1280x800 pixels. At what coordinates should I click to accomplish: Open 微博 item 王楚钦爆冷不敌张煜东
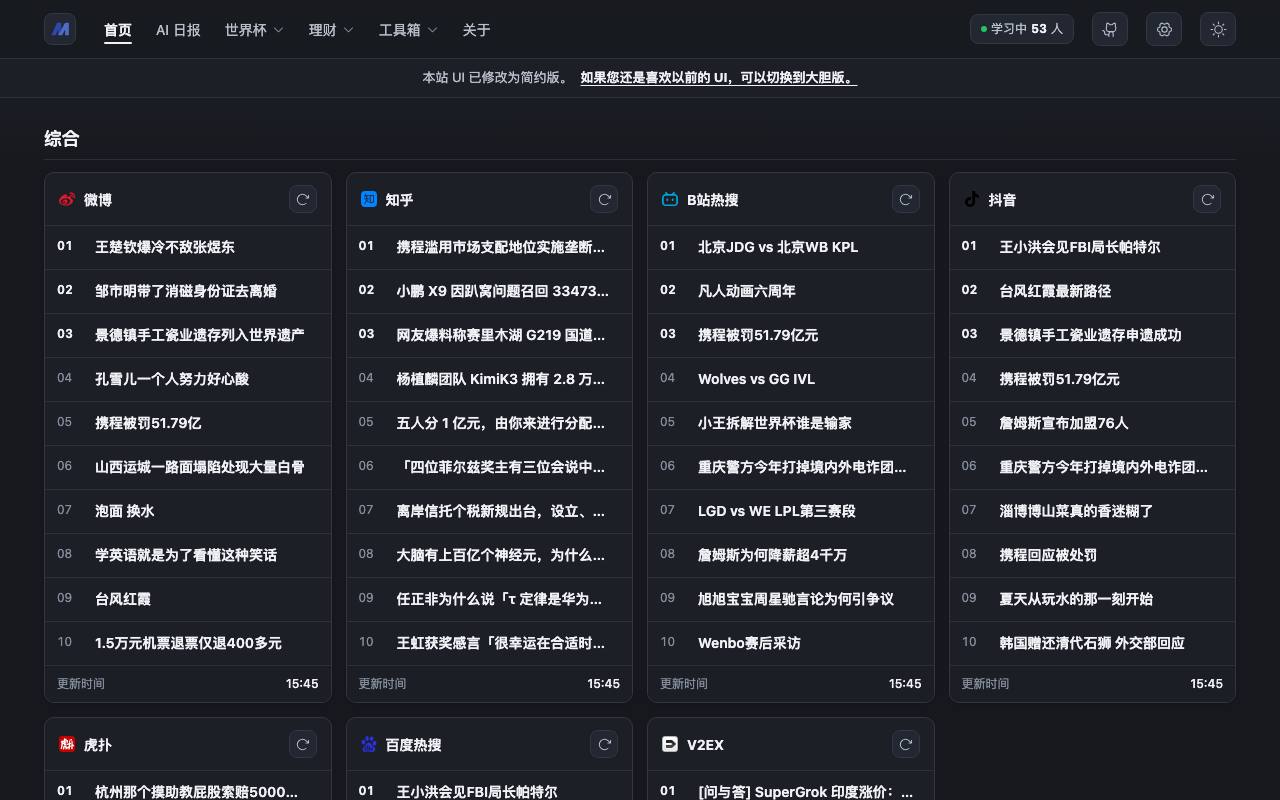pyautogui.click(x=188, y=247)
